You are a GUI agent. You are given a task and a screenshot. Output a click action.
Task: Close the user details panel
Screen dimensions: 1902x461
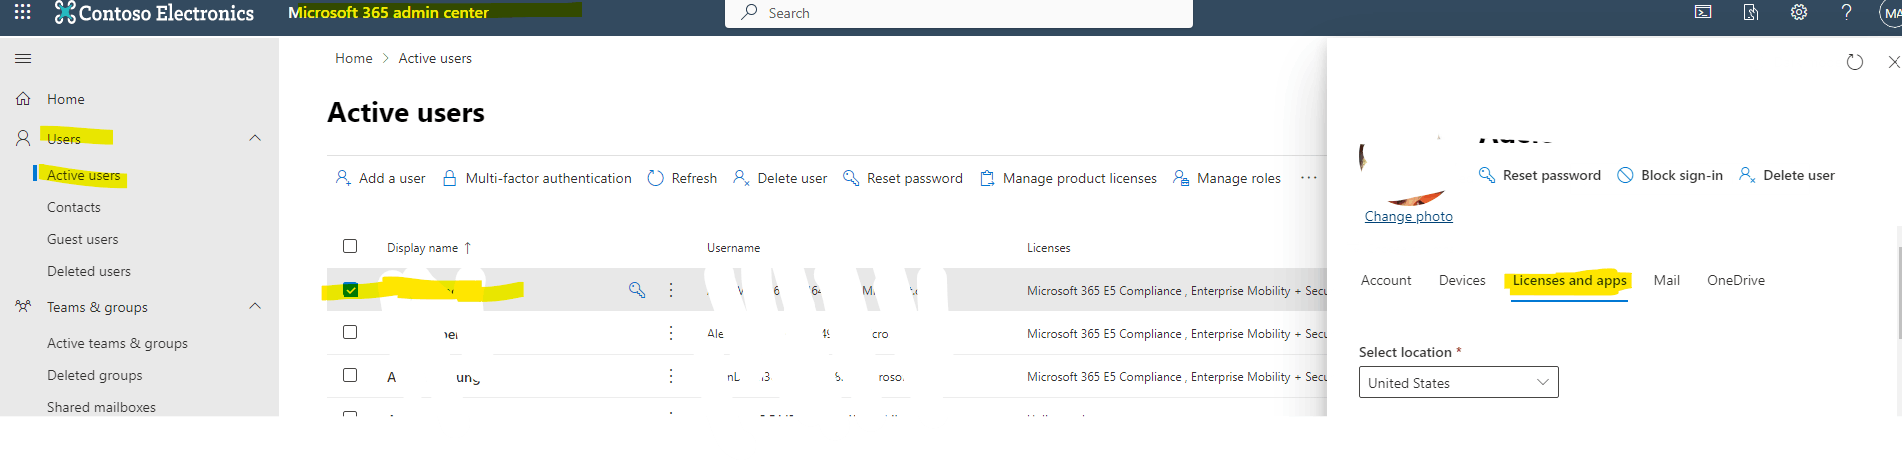click(x=1893, y=62)
